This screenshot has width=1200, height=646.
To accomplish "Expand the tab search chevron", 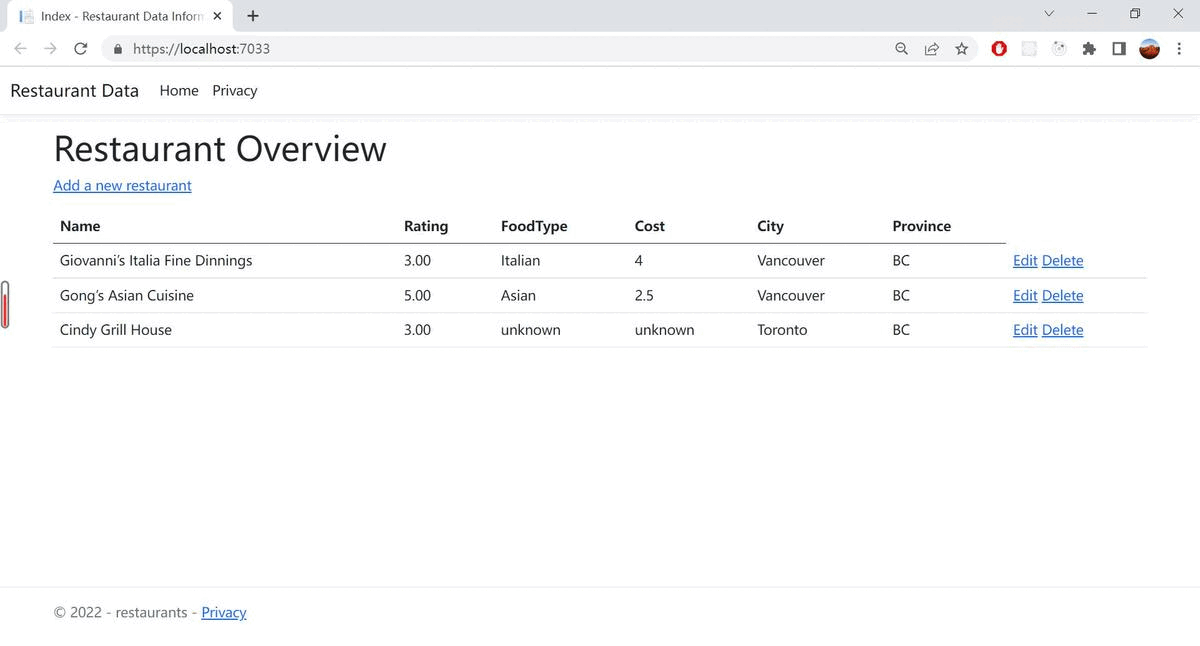I will [x=1049, y=14].
